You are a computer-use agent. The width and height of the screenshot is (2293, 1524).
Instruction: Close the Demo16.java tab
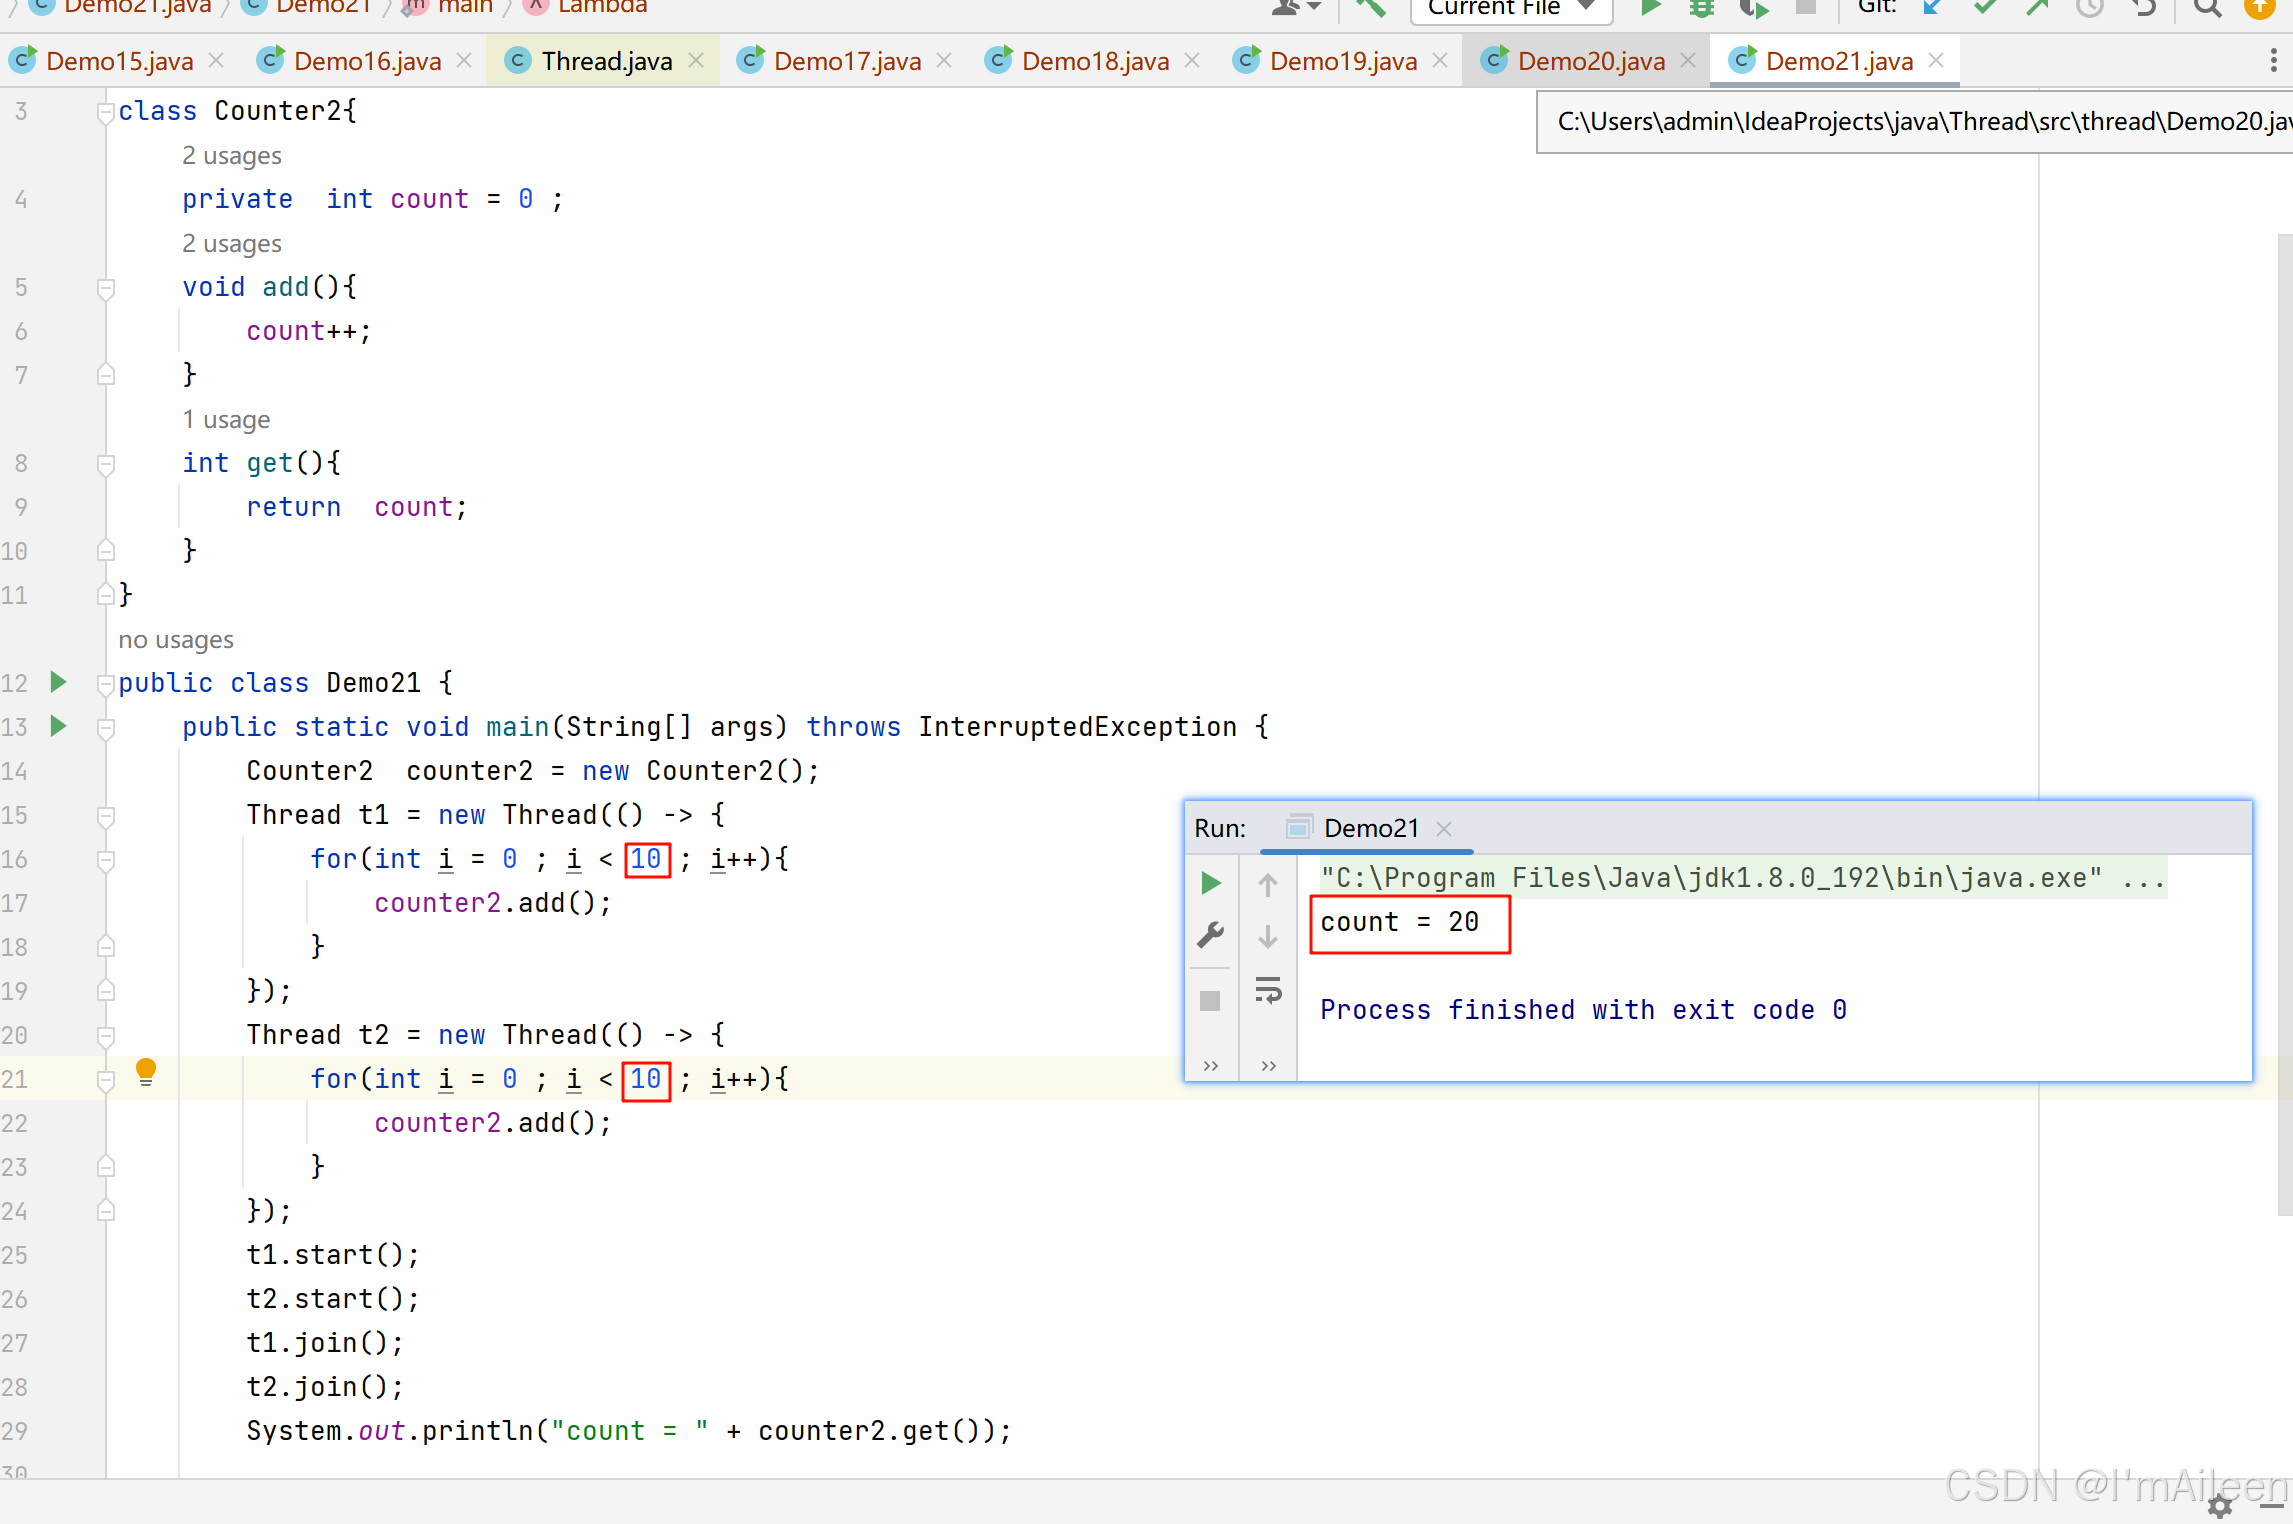click(x=464, y=61)
